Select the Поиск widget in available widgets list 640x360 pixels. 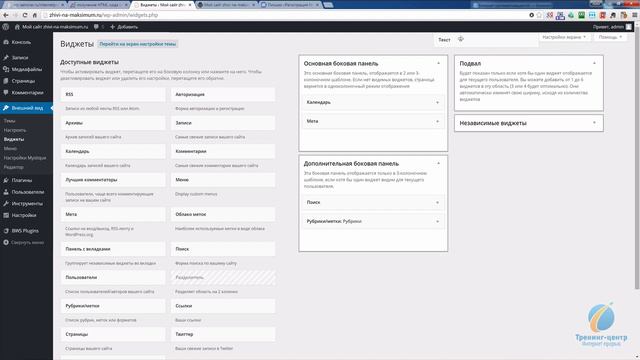click(x=223, y=249)
